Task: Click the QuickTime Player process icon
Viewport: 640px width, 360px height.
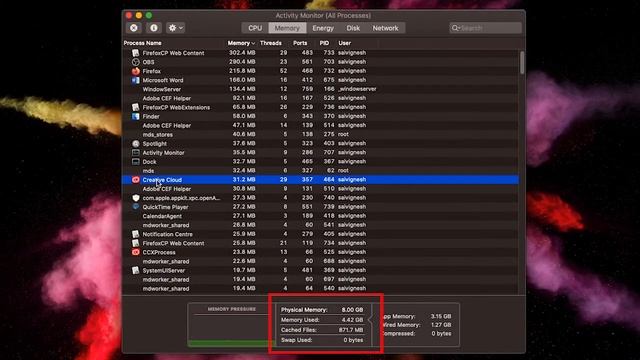Action: 136,207
